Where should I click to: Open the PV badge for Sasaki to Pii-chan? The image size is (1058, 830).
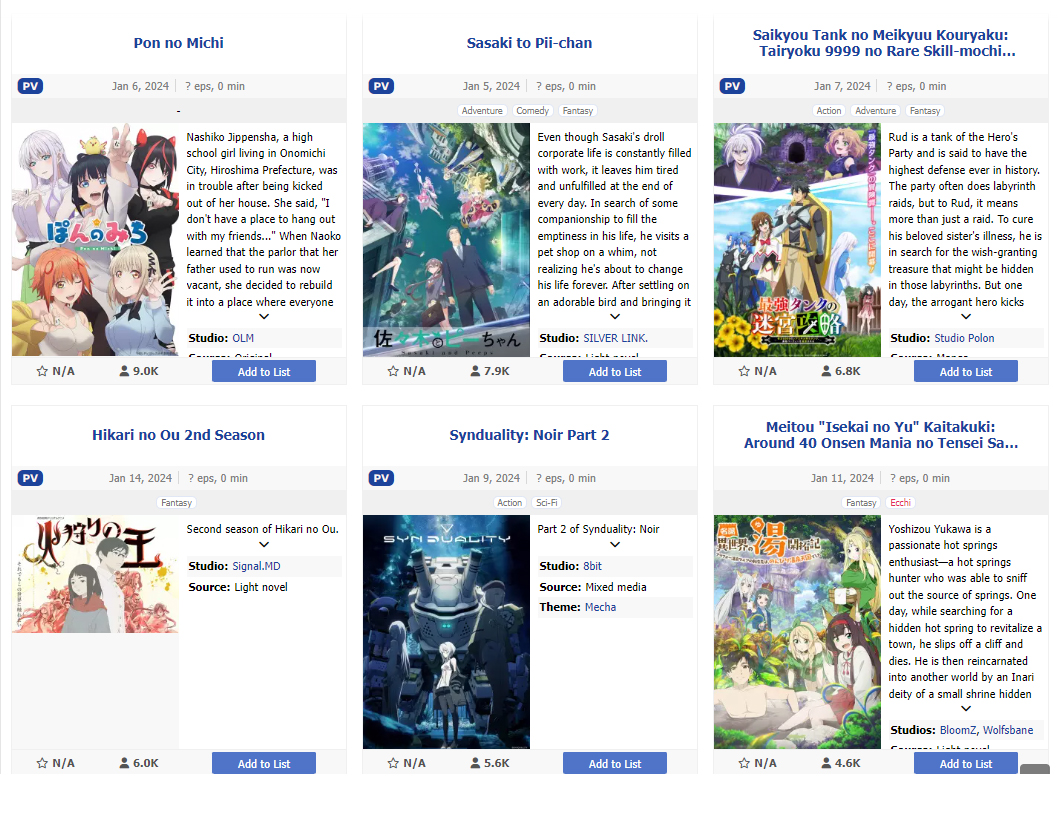[381, 86]
